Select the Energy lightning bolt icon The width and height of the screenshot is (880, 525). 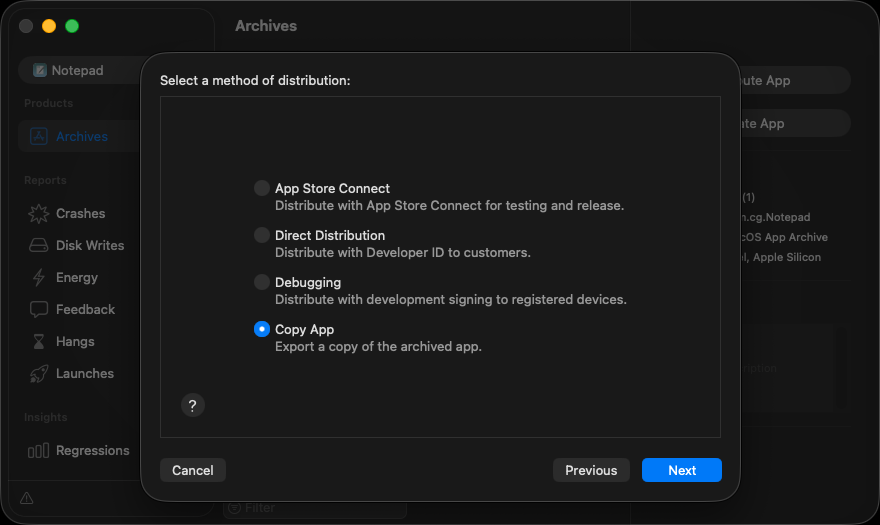coord(39,277)
